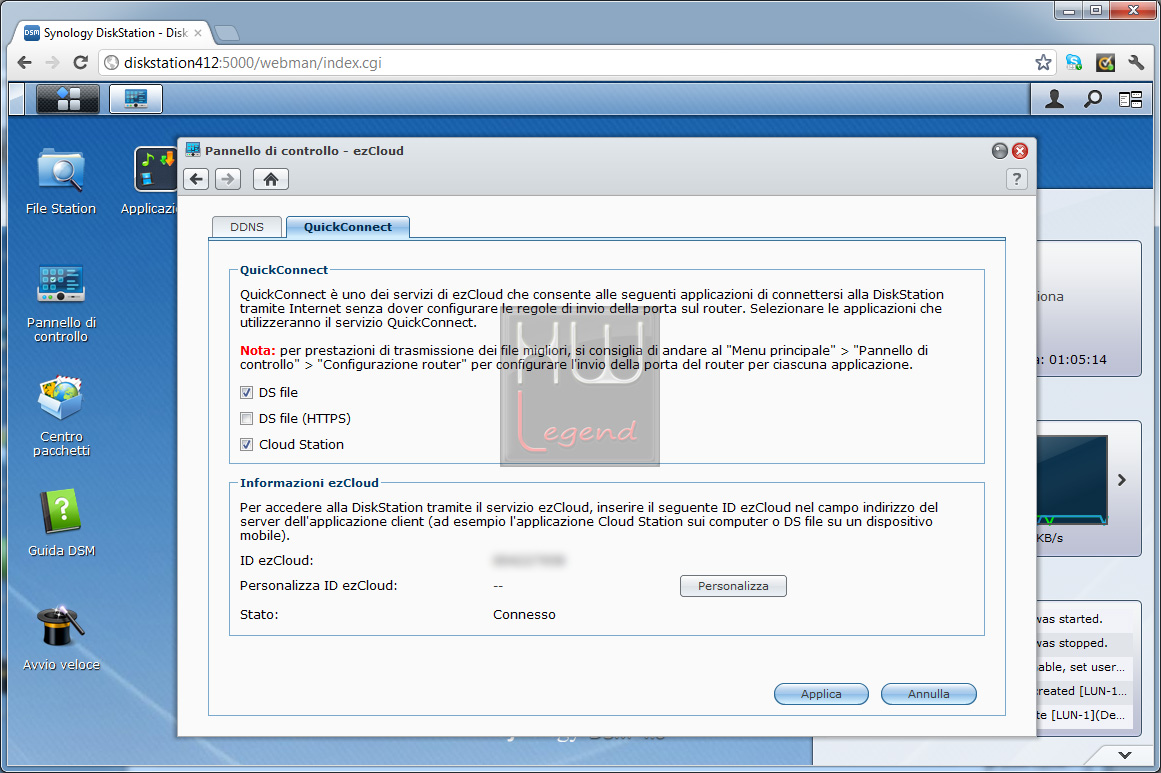
Task: Open the Chrome wrench menu
Action: 1136,63
